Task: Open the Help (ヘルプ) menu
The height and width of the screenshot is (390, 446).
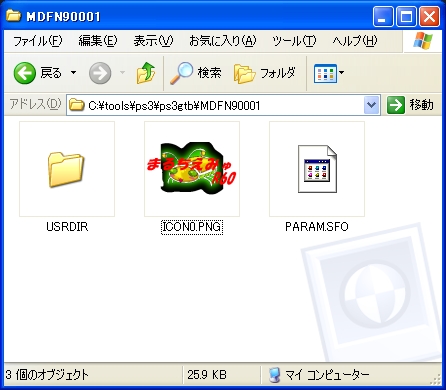Action: [x=355, y=41]
